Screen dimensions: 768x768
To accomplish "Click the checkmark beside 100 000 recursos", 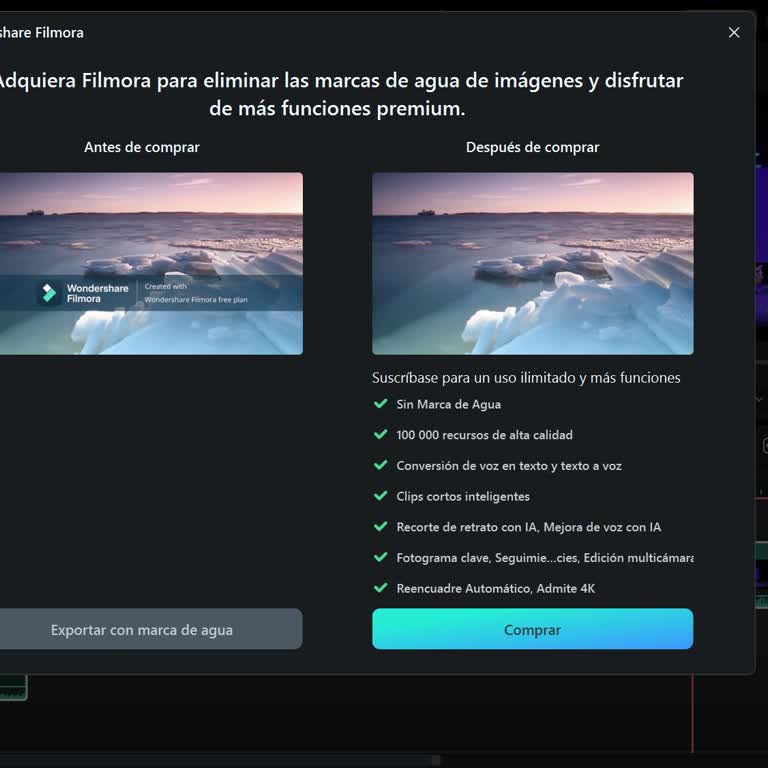I will 381,434.
